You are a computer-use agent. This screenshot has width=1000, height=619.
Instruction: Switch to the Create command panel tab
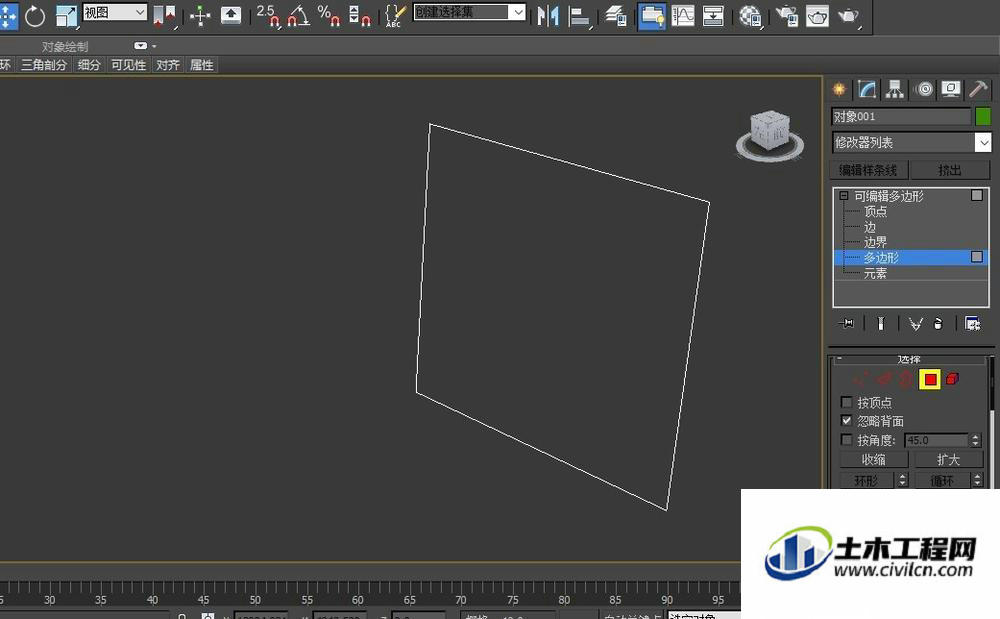[x=839, y=89]
